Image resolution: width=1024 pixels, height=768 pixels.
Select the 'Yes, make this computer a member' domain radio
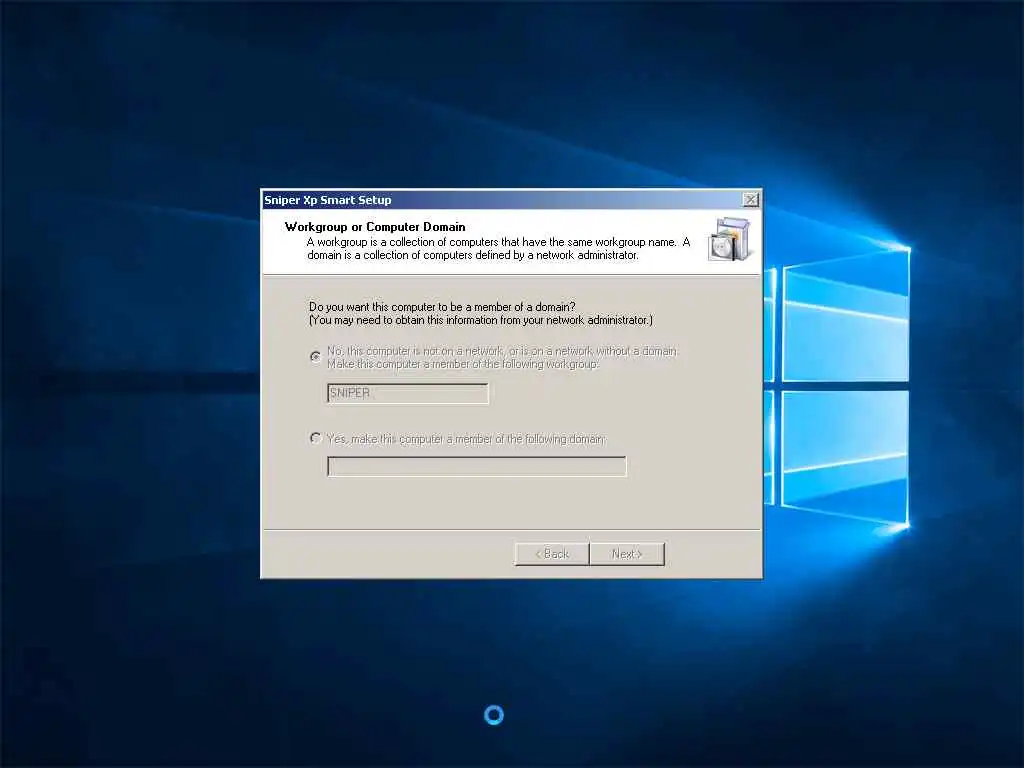point(315,438)
